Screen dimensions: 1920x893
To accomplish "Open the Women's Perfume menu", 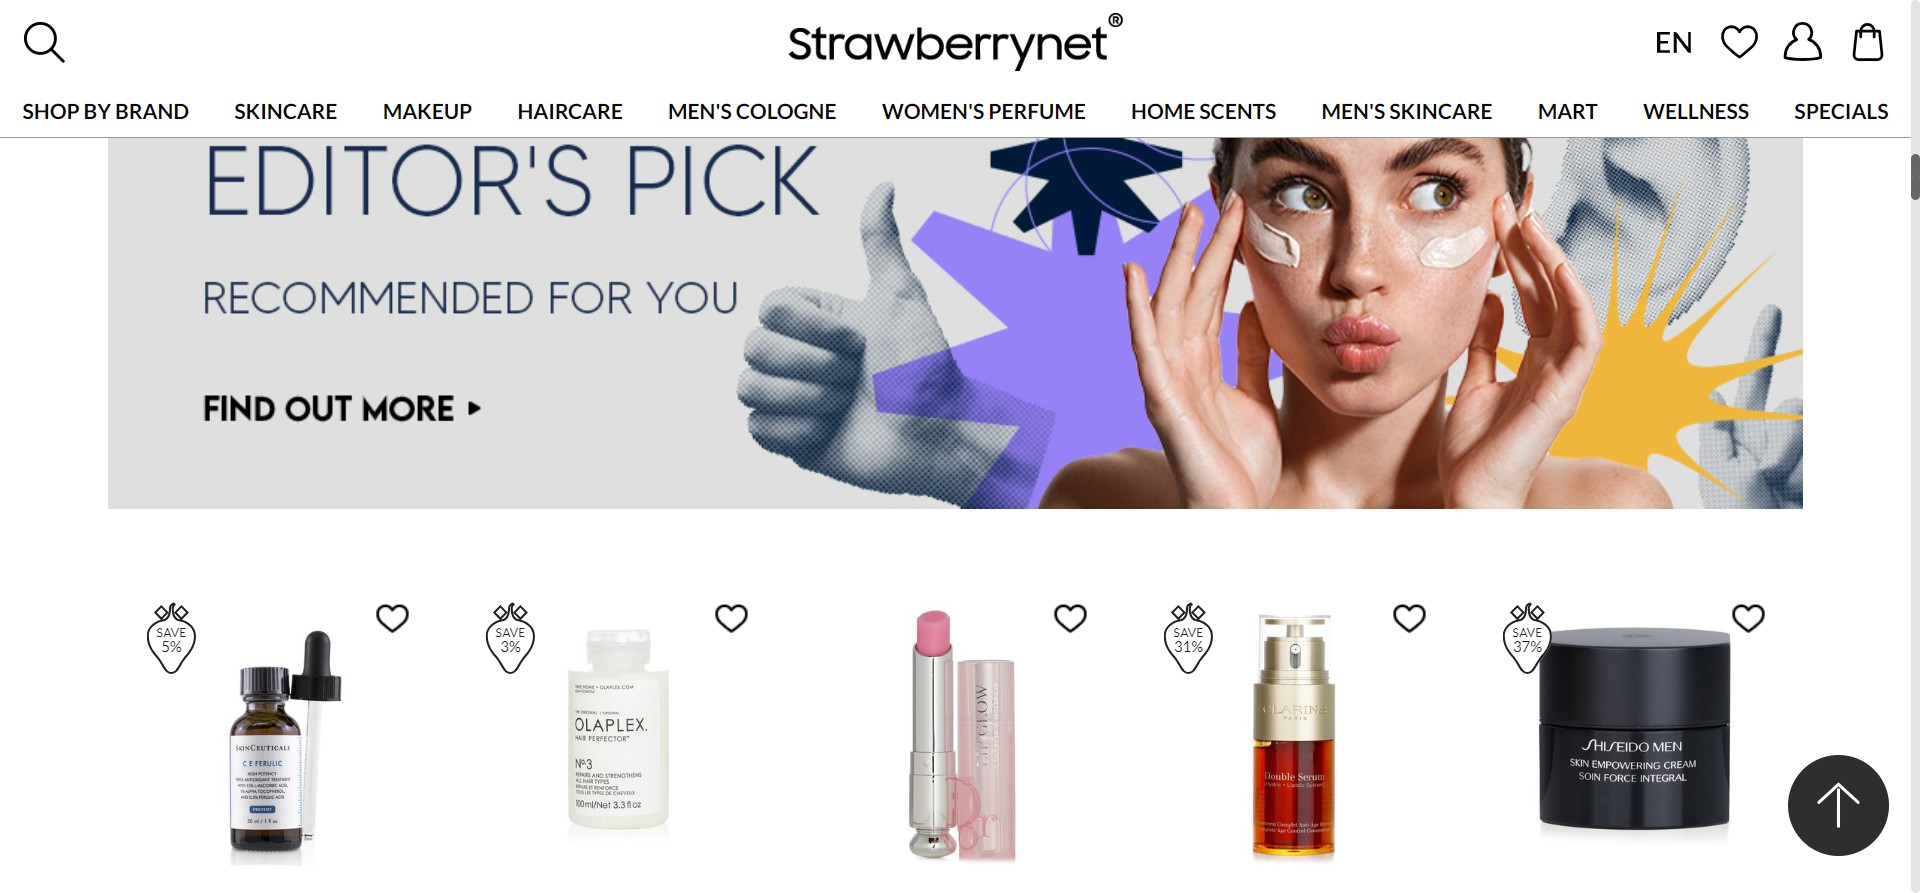I will (983, 111).
